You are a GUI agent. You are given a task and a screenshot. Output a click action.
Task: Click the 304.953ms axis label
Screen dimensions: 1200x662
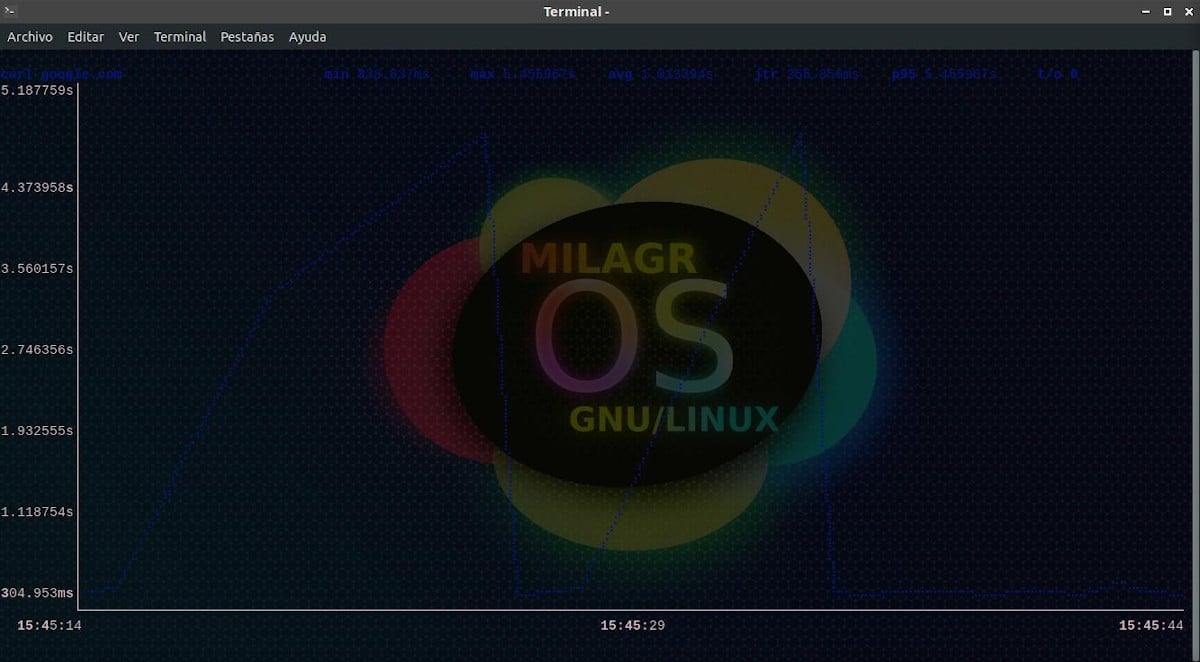[38, 592]
